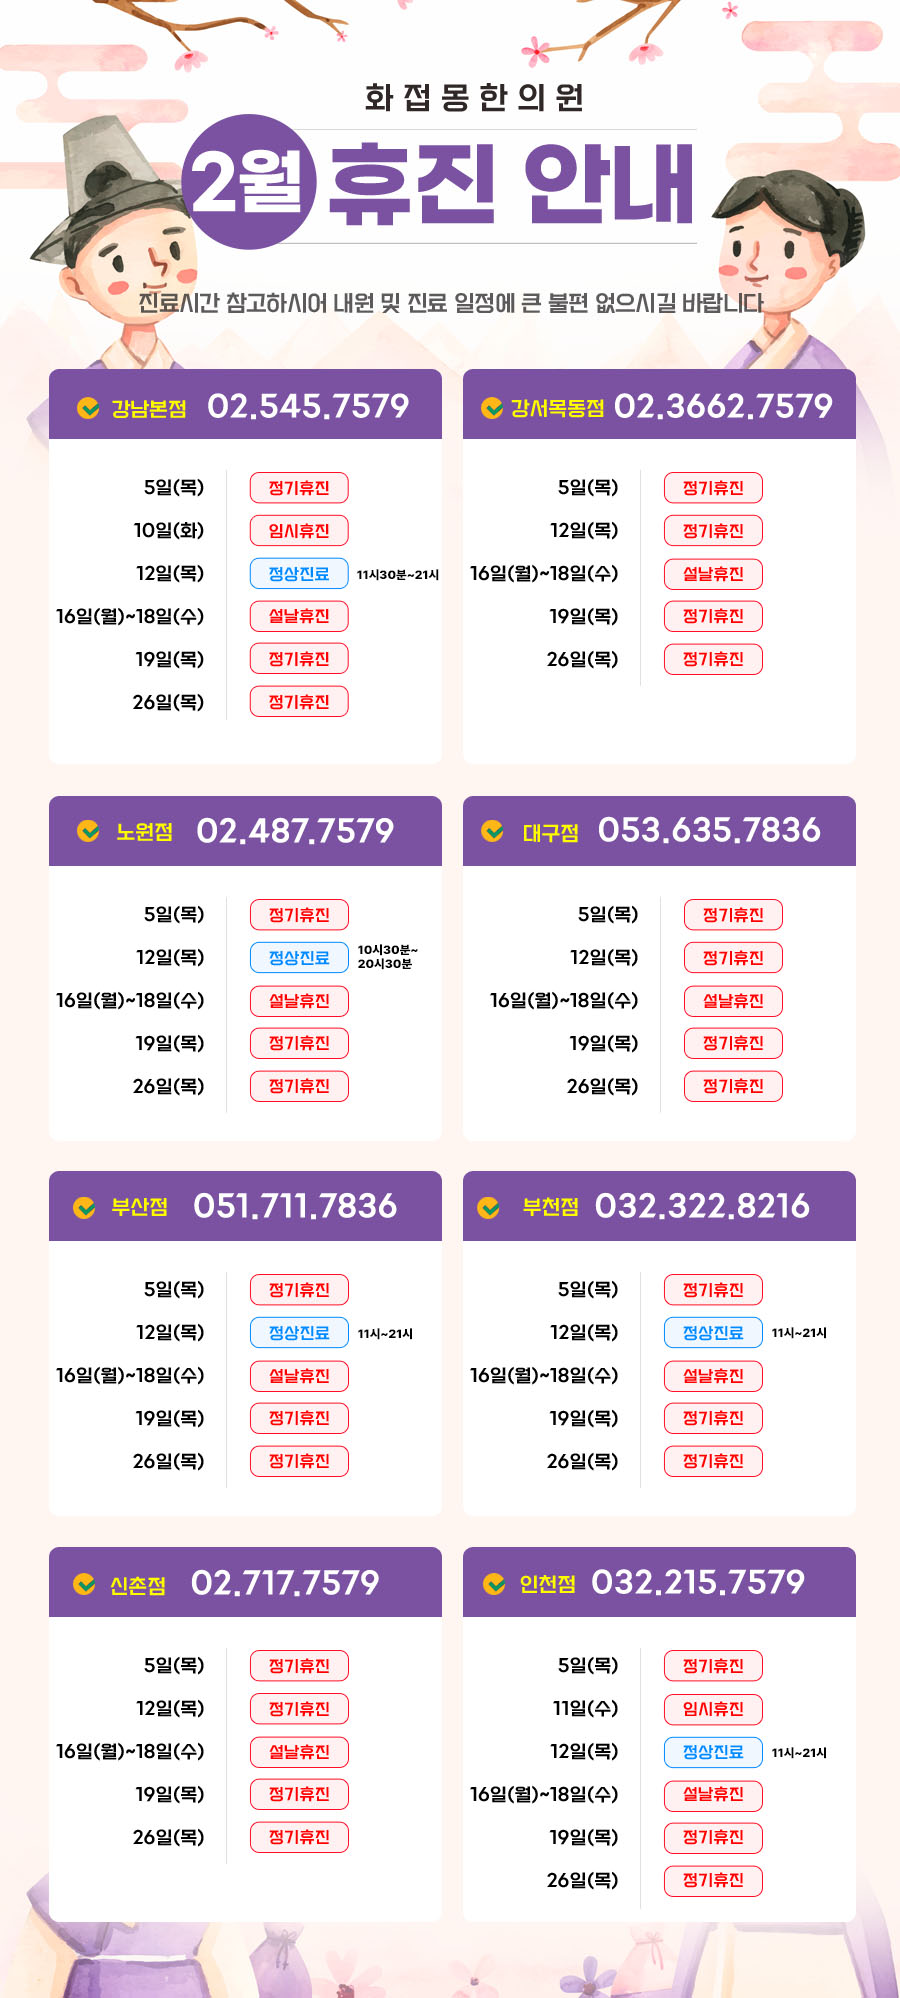This screenshot has width=900, height=1998.
Task: Click the purple 2월 circle badge
Action: point(249,182)
